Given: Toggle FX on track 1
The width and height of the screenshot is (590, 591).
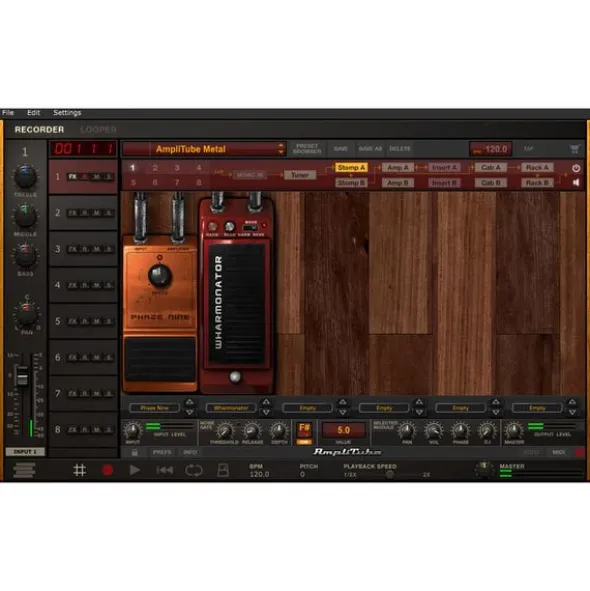Looking at the screenshot, I should click(x=72, y=176).
